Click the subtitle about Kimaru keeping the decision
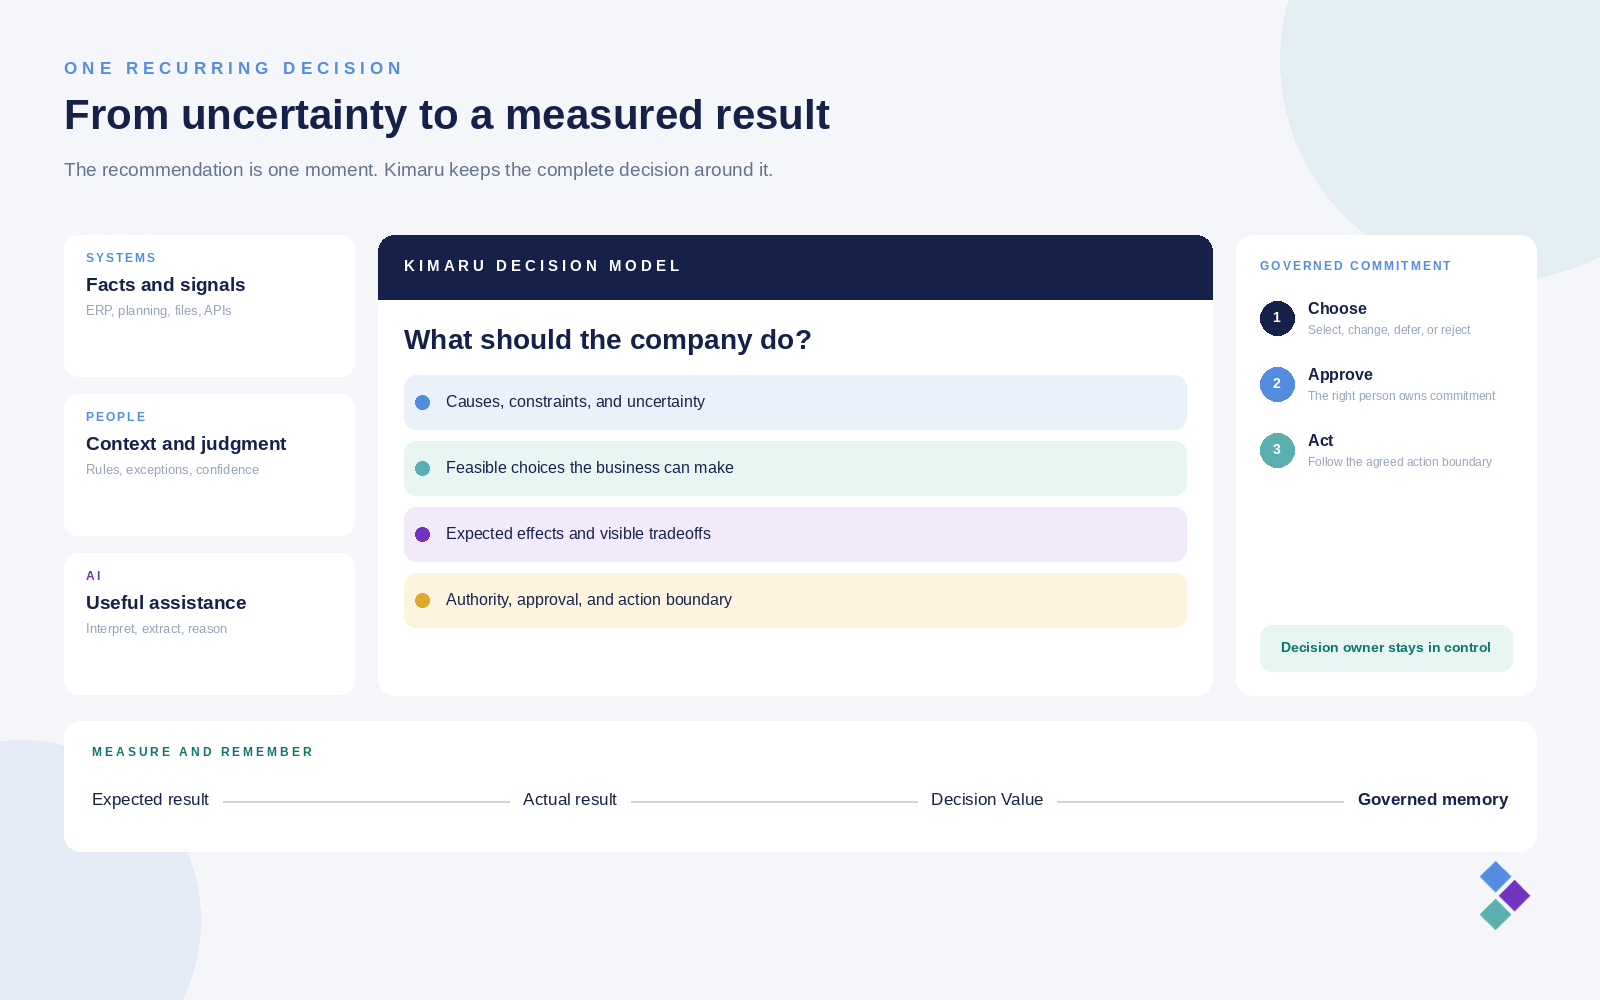This screenshot has height=1000, width=1600. 418,170
